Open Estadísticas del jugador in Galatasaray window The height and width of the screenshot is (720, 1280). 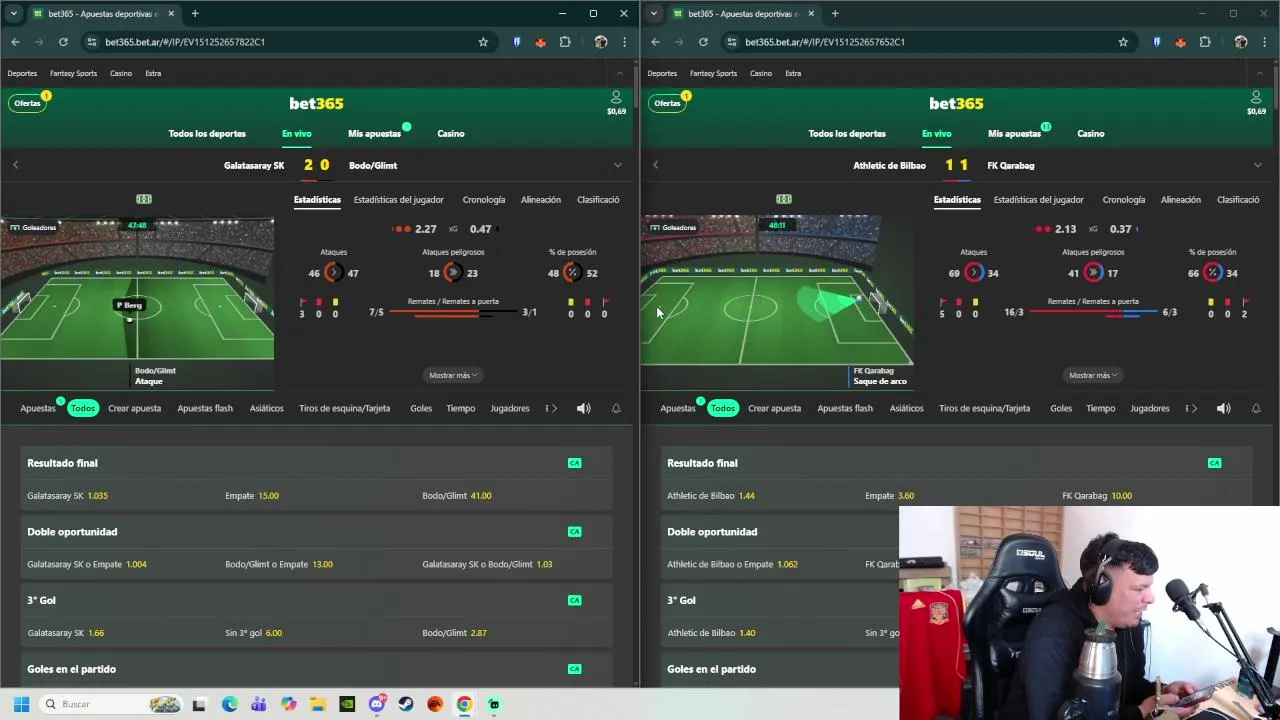[398, 200]
